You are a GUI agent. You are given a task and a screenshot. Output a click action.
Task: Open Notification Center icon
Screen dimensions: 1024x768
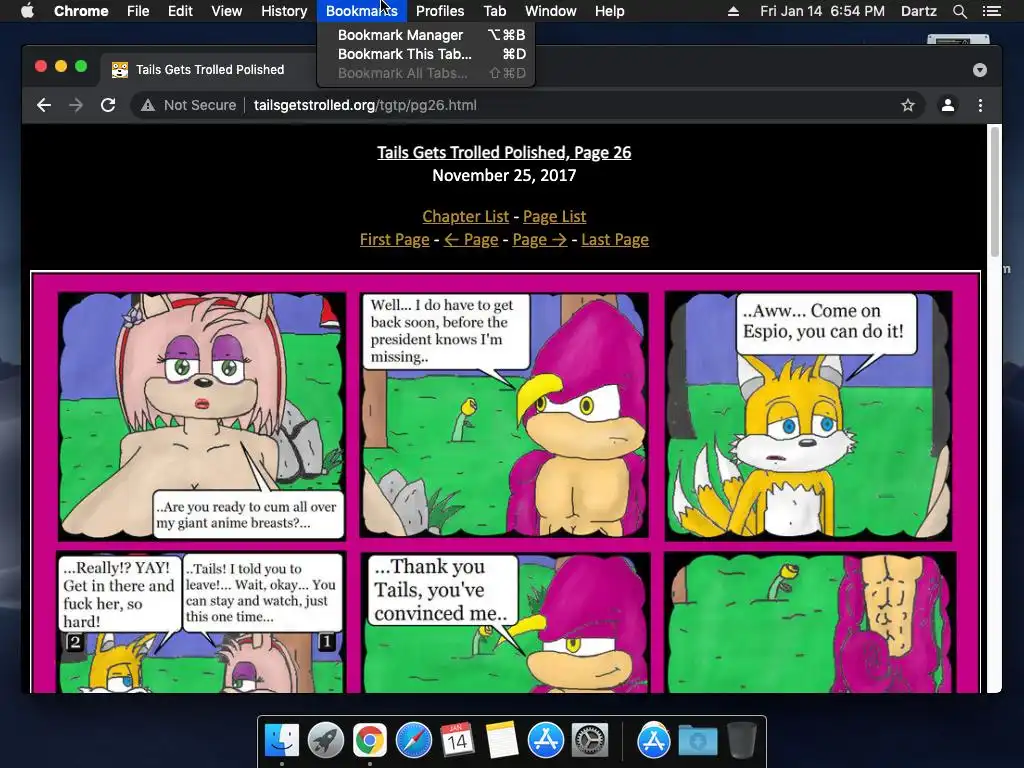coord(991,11)
